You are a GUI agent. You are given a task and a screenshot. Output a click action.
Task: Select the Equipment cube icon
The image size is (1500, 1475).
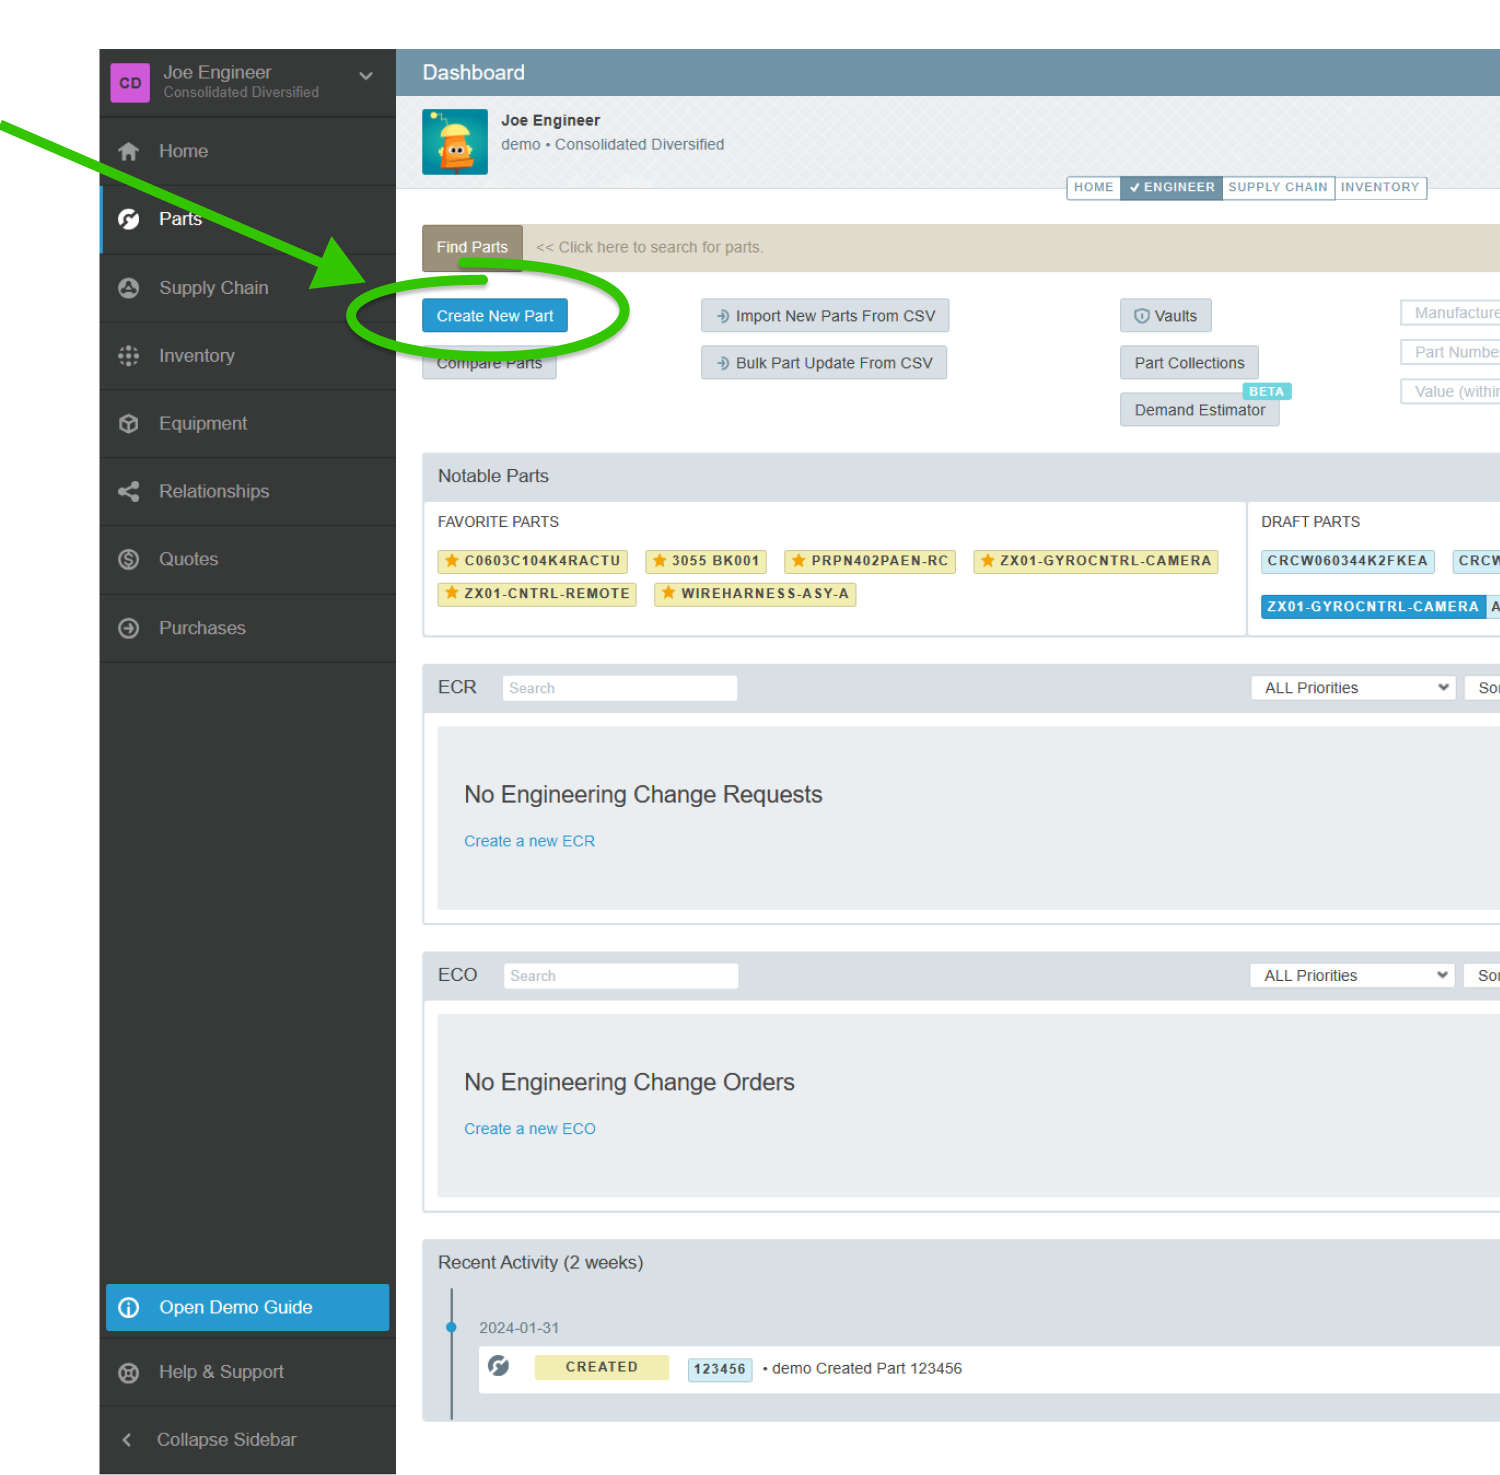(129, 423)
